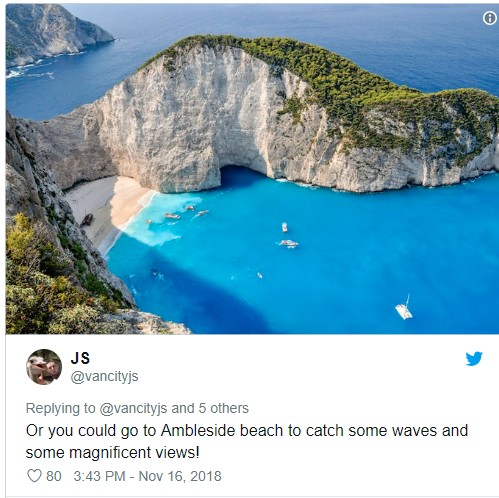Open the 3:43 PM - Nov 16, 2018 timestamp
This screenshot has width=499, height=498.
147,476
